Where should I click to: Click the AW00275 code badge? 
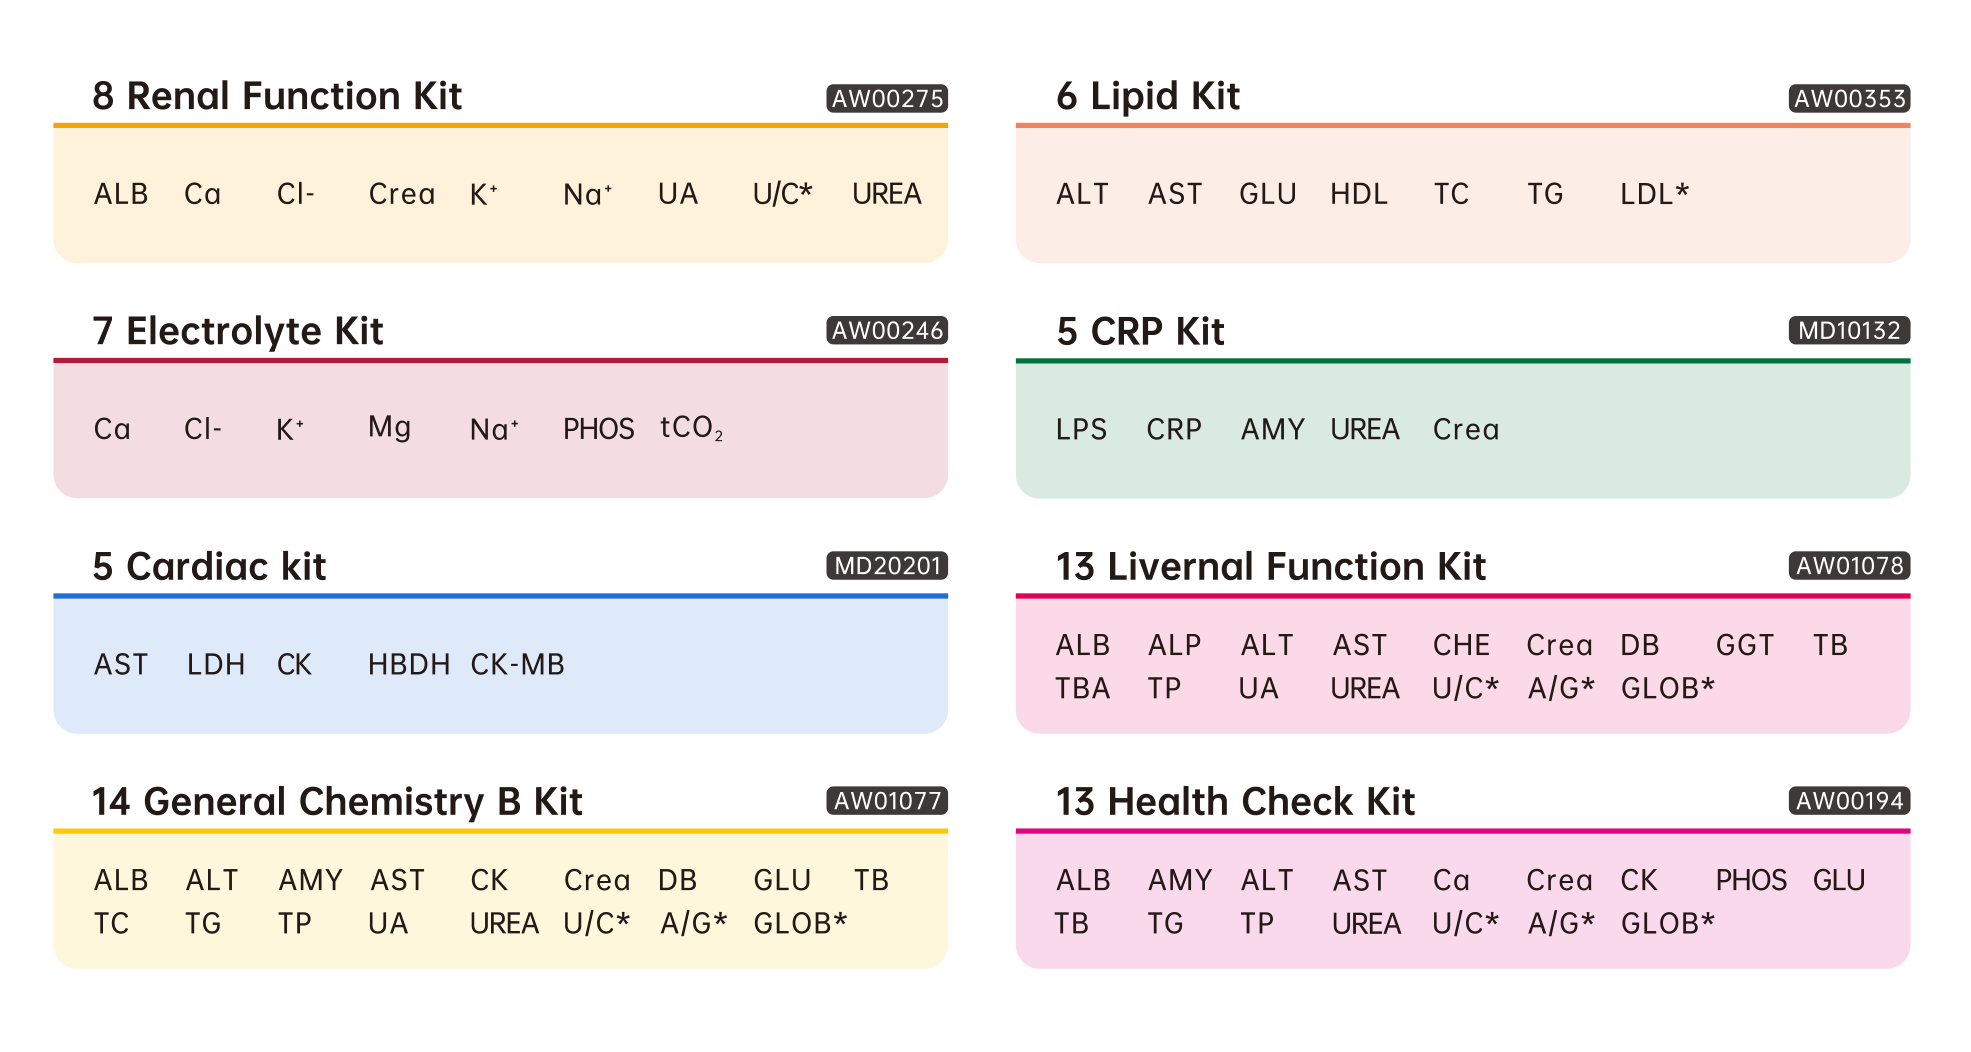click(887, 99)
